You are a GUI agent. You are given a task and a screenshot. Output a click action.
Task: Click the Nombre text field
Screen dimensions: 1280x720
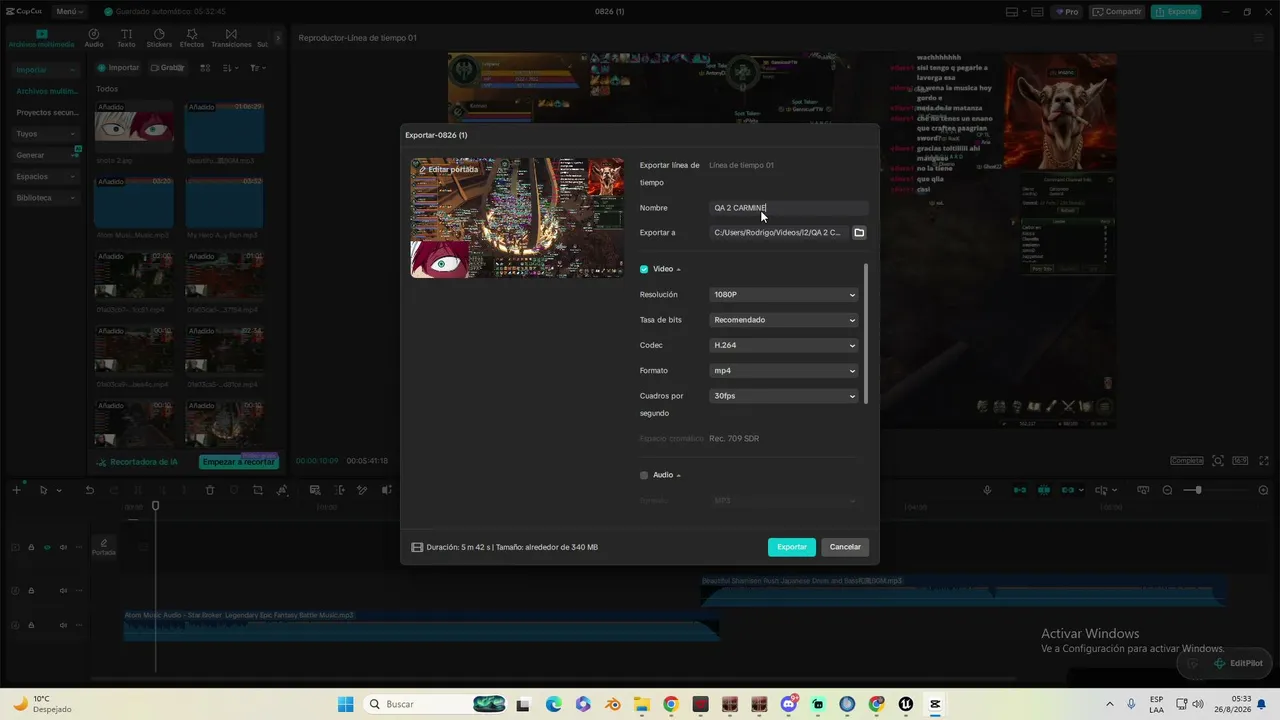click(788, 208)
